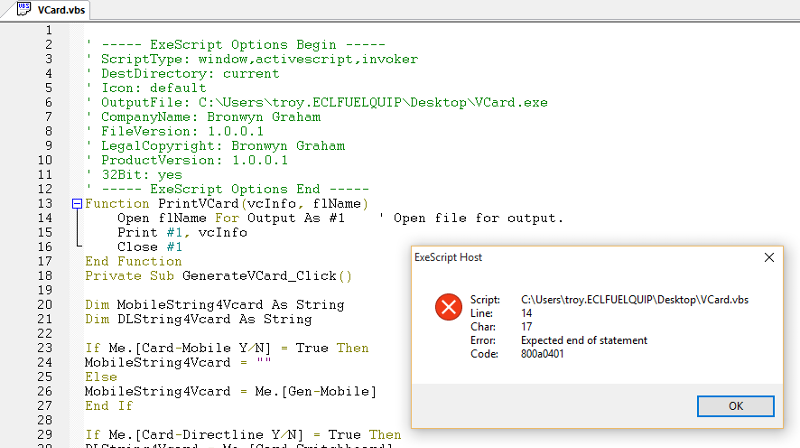Click the ExeScript Host dialog title
The height and width of the screenshot is (448, 800).
[448, 258]
